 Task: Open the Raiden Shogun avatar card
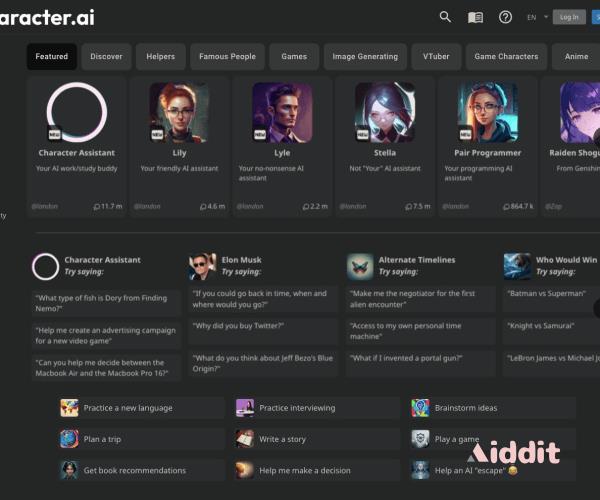click(580, 112)
